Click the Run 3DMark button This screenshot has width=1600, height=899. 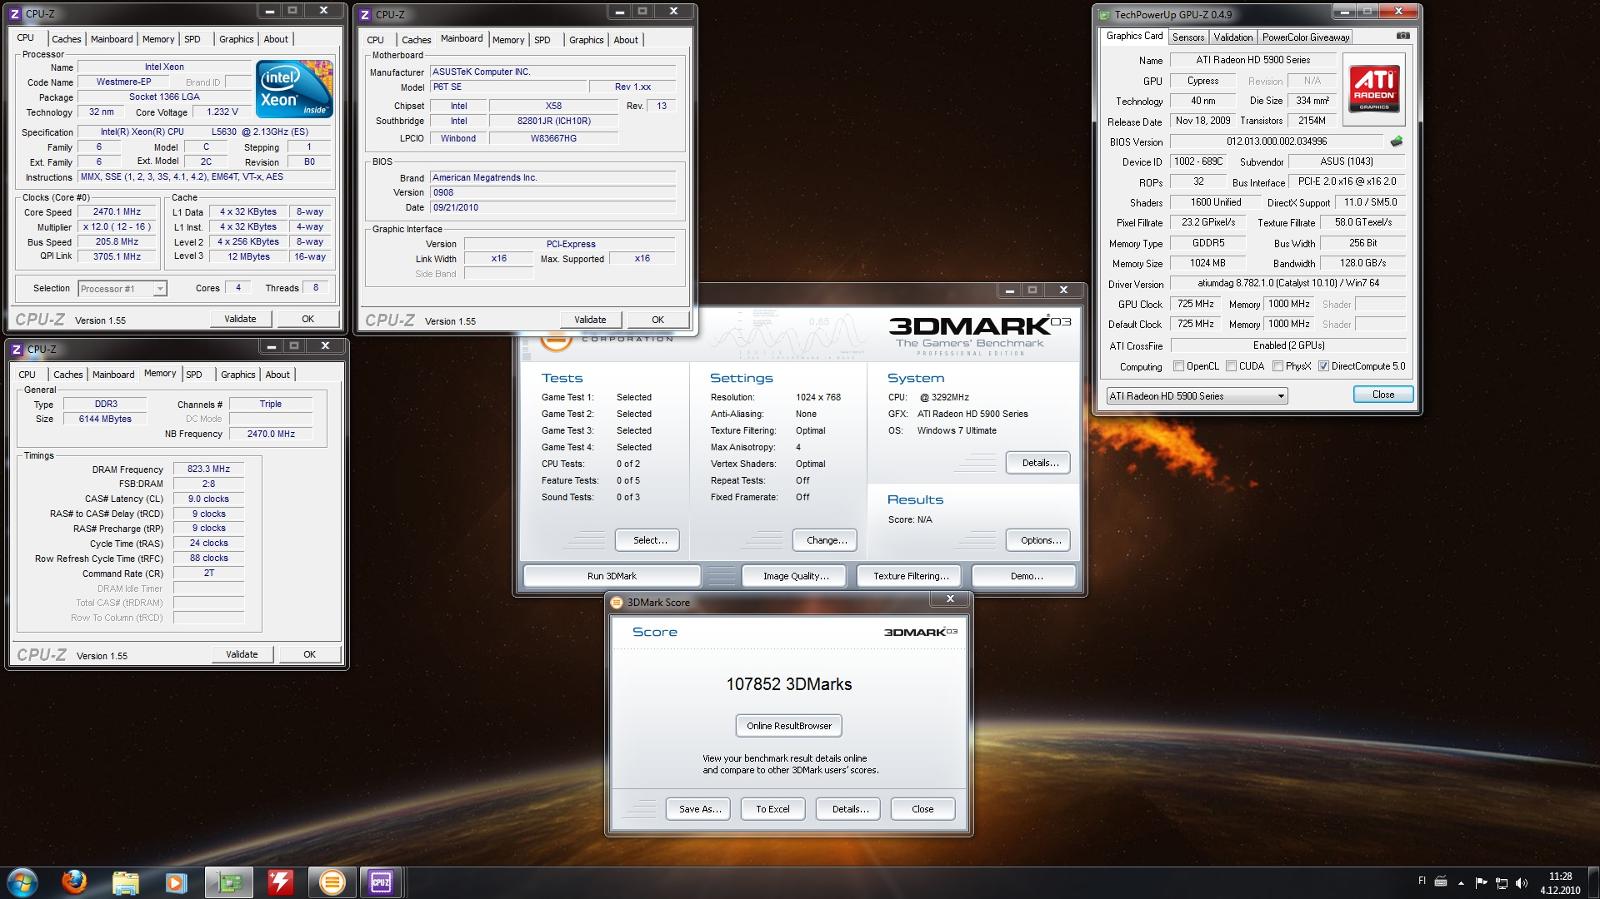(x=612, y=576)
